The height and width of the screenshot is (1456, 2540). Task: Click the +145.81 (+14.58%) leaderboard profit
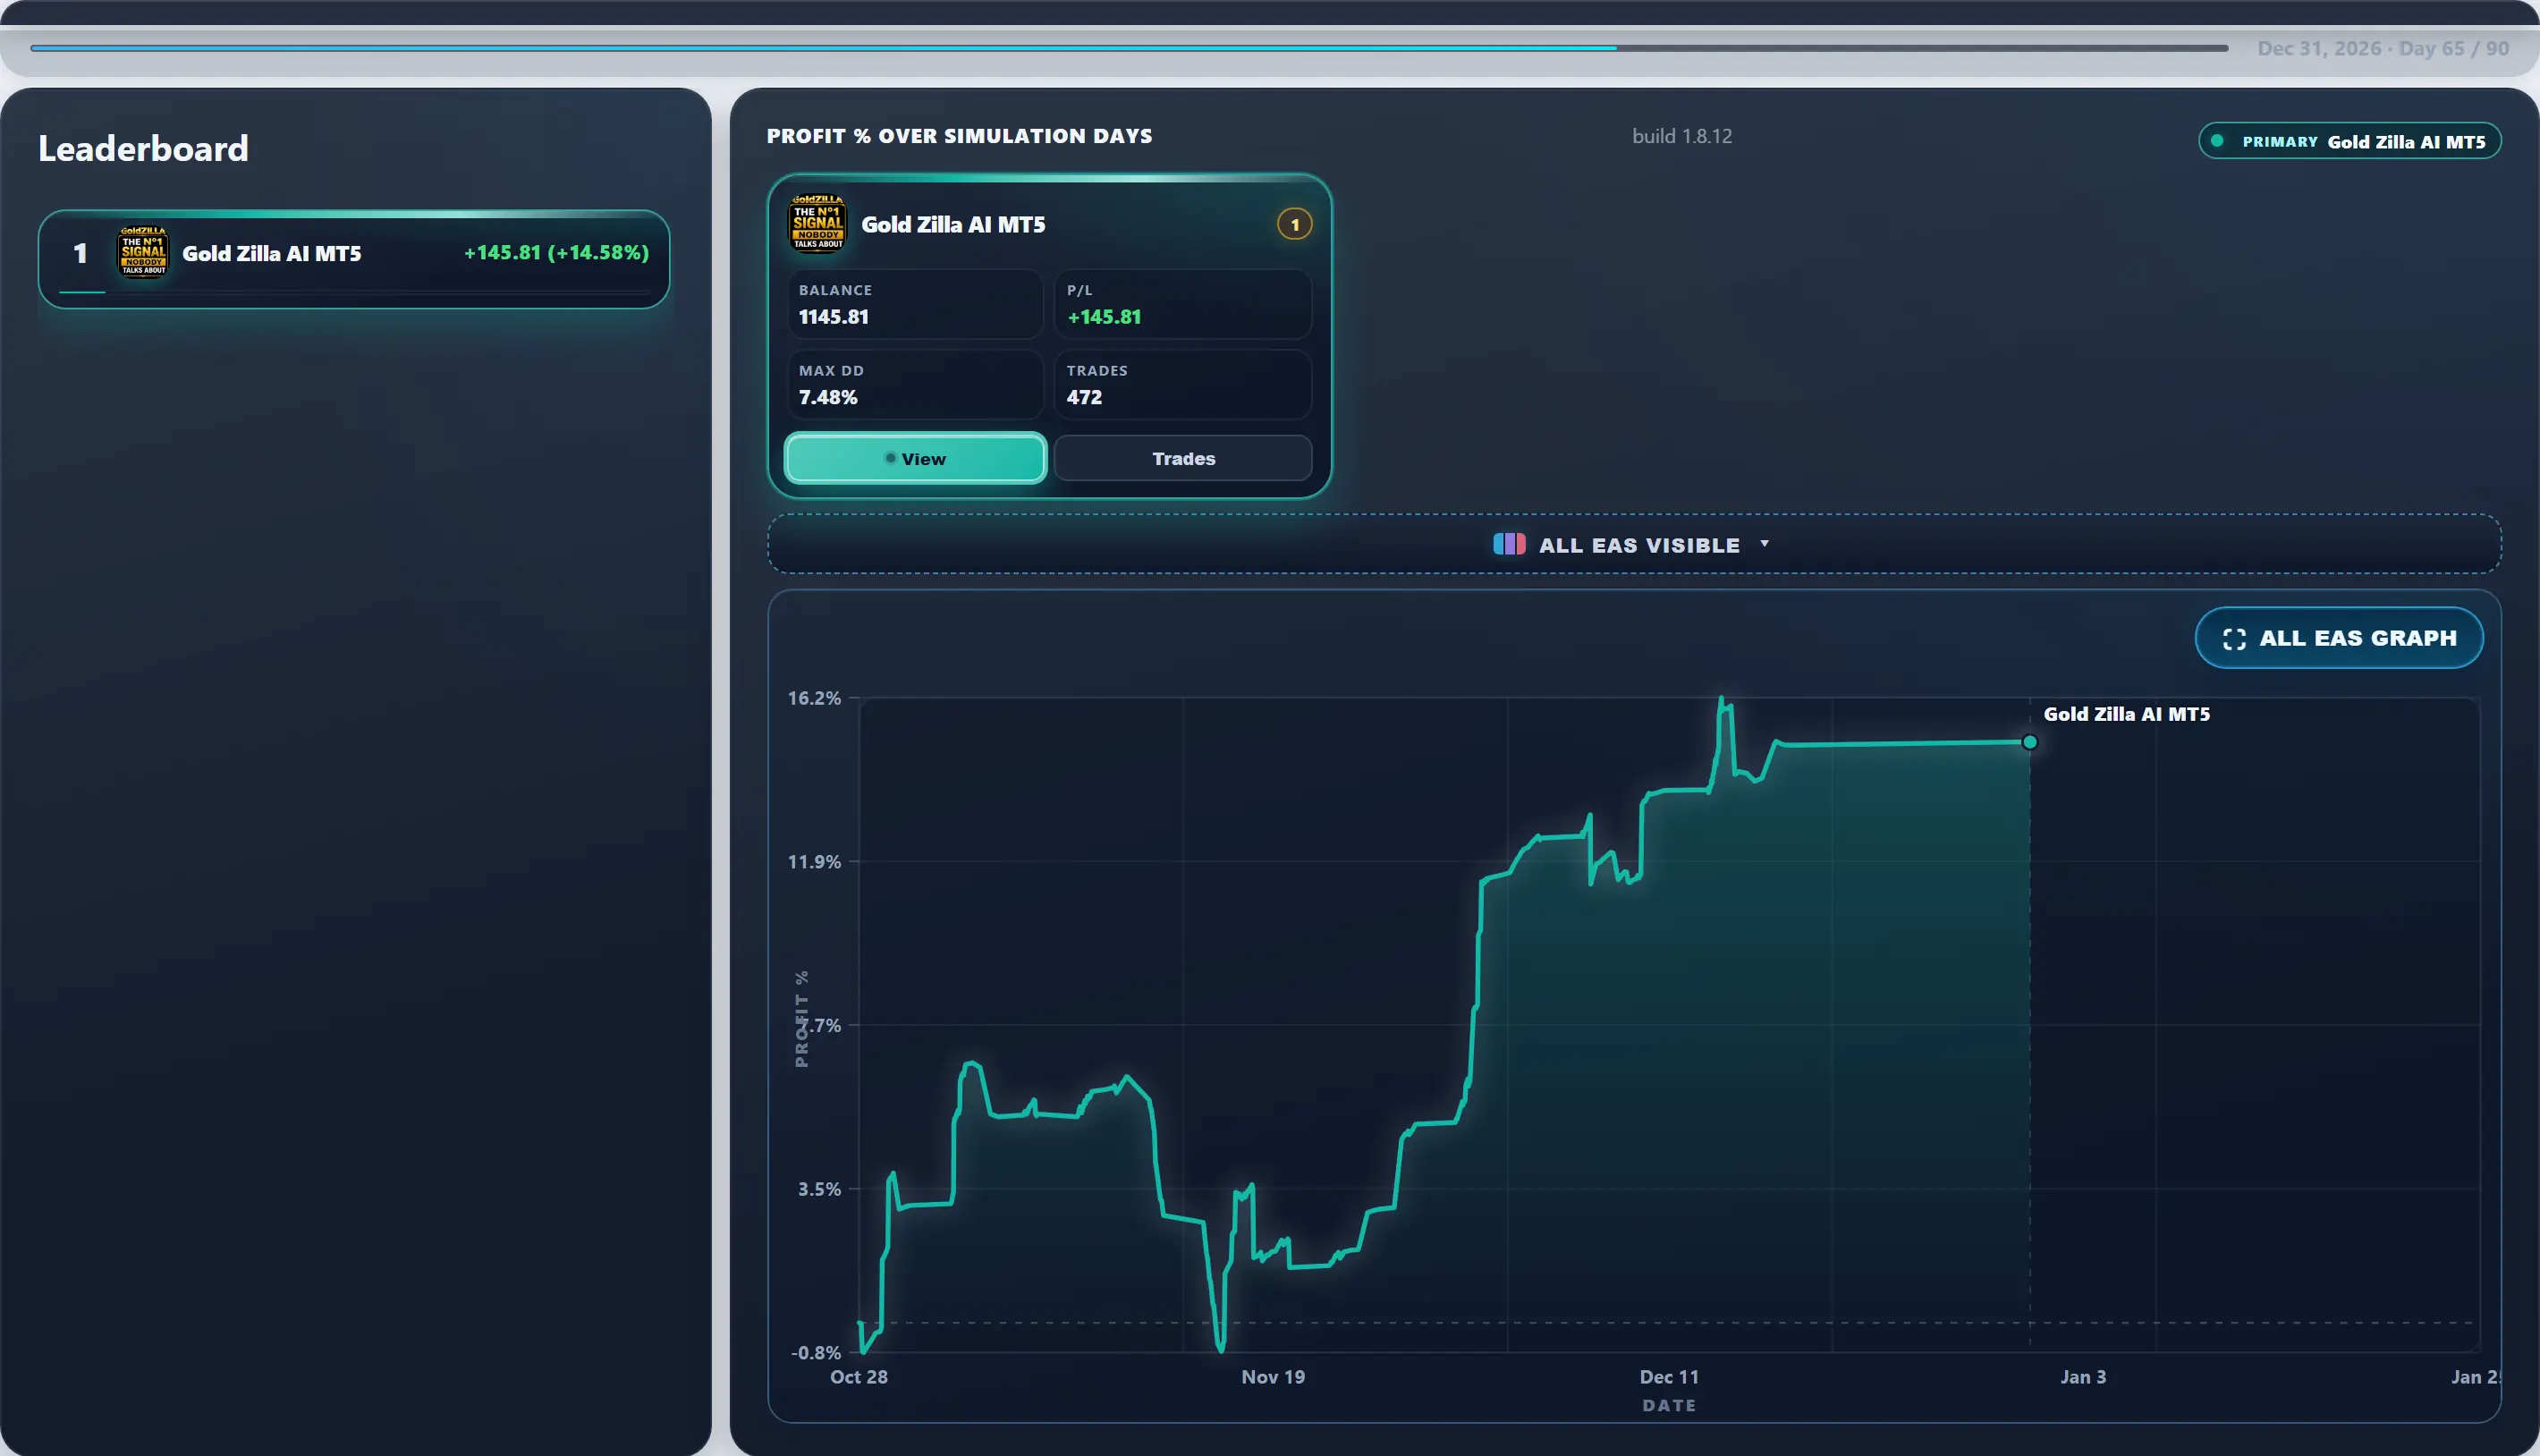[556, 252]
